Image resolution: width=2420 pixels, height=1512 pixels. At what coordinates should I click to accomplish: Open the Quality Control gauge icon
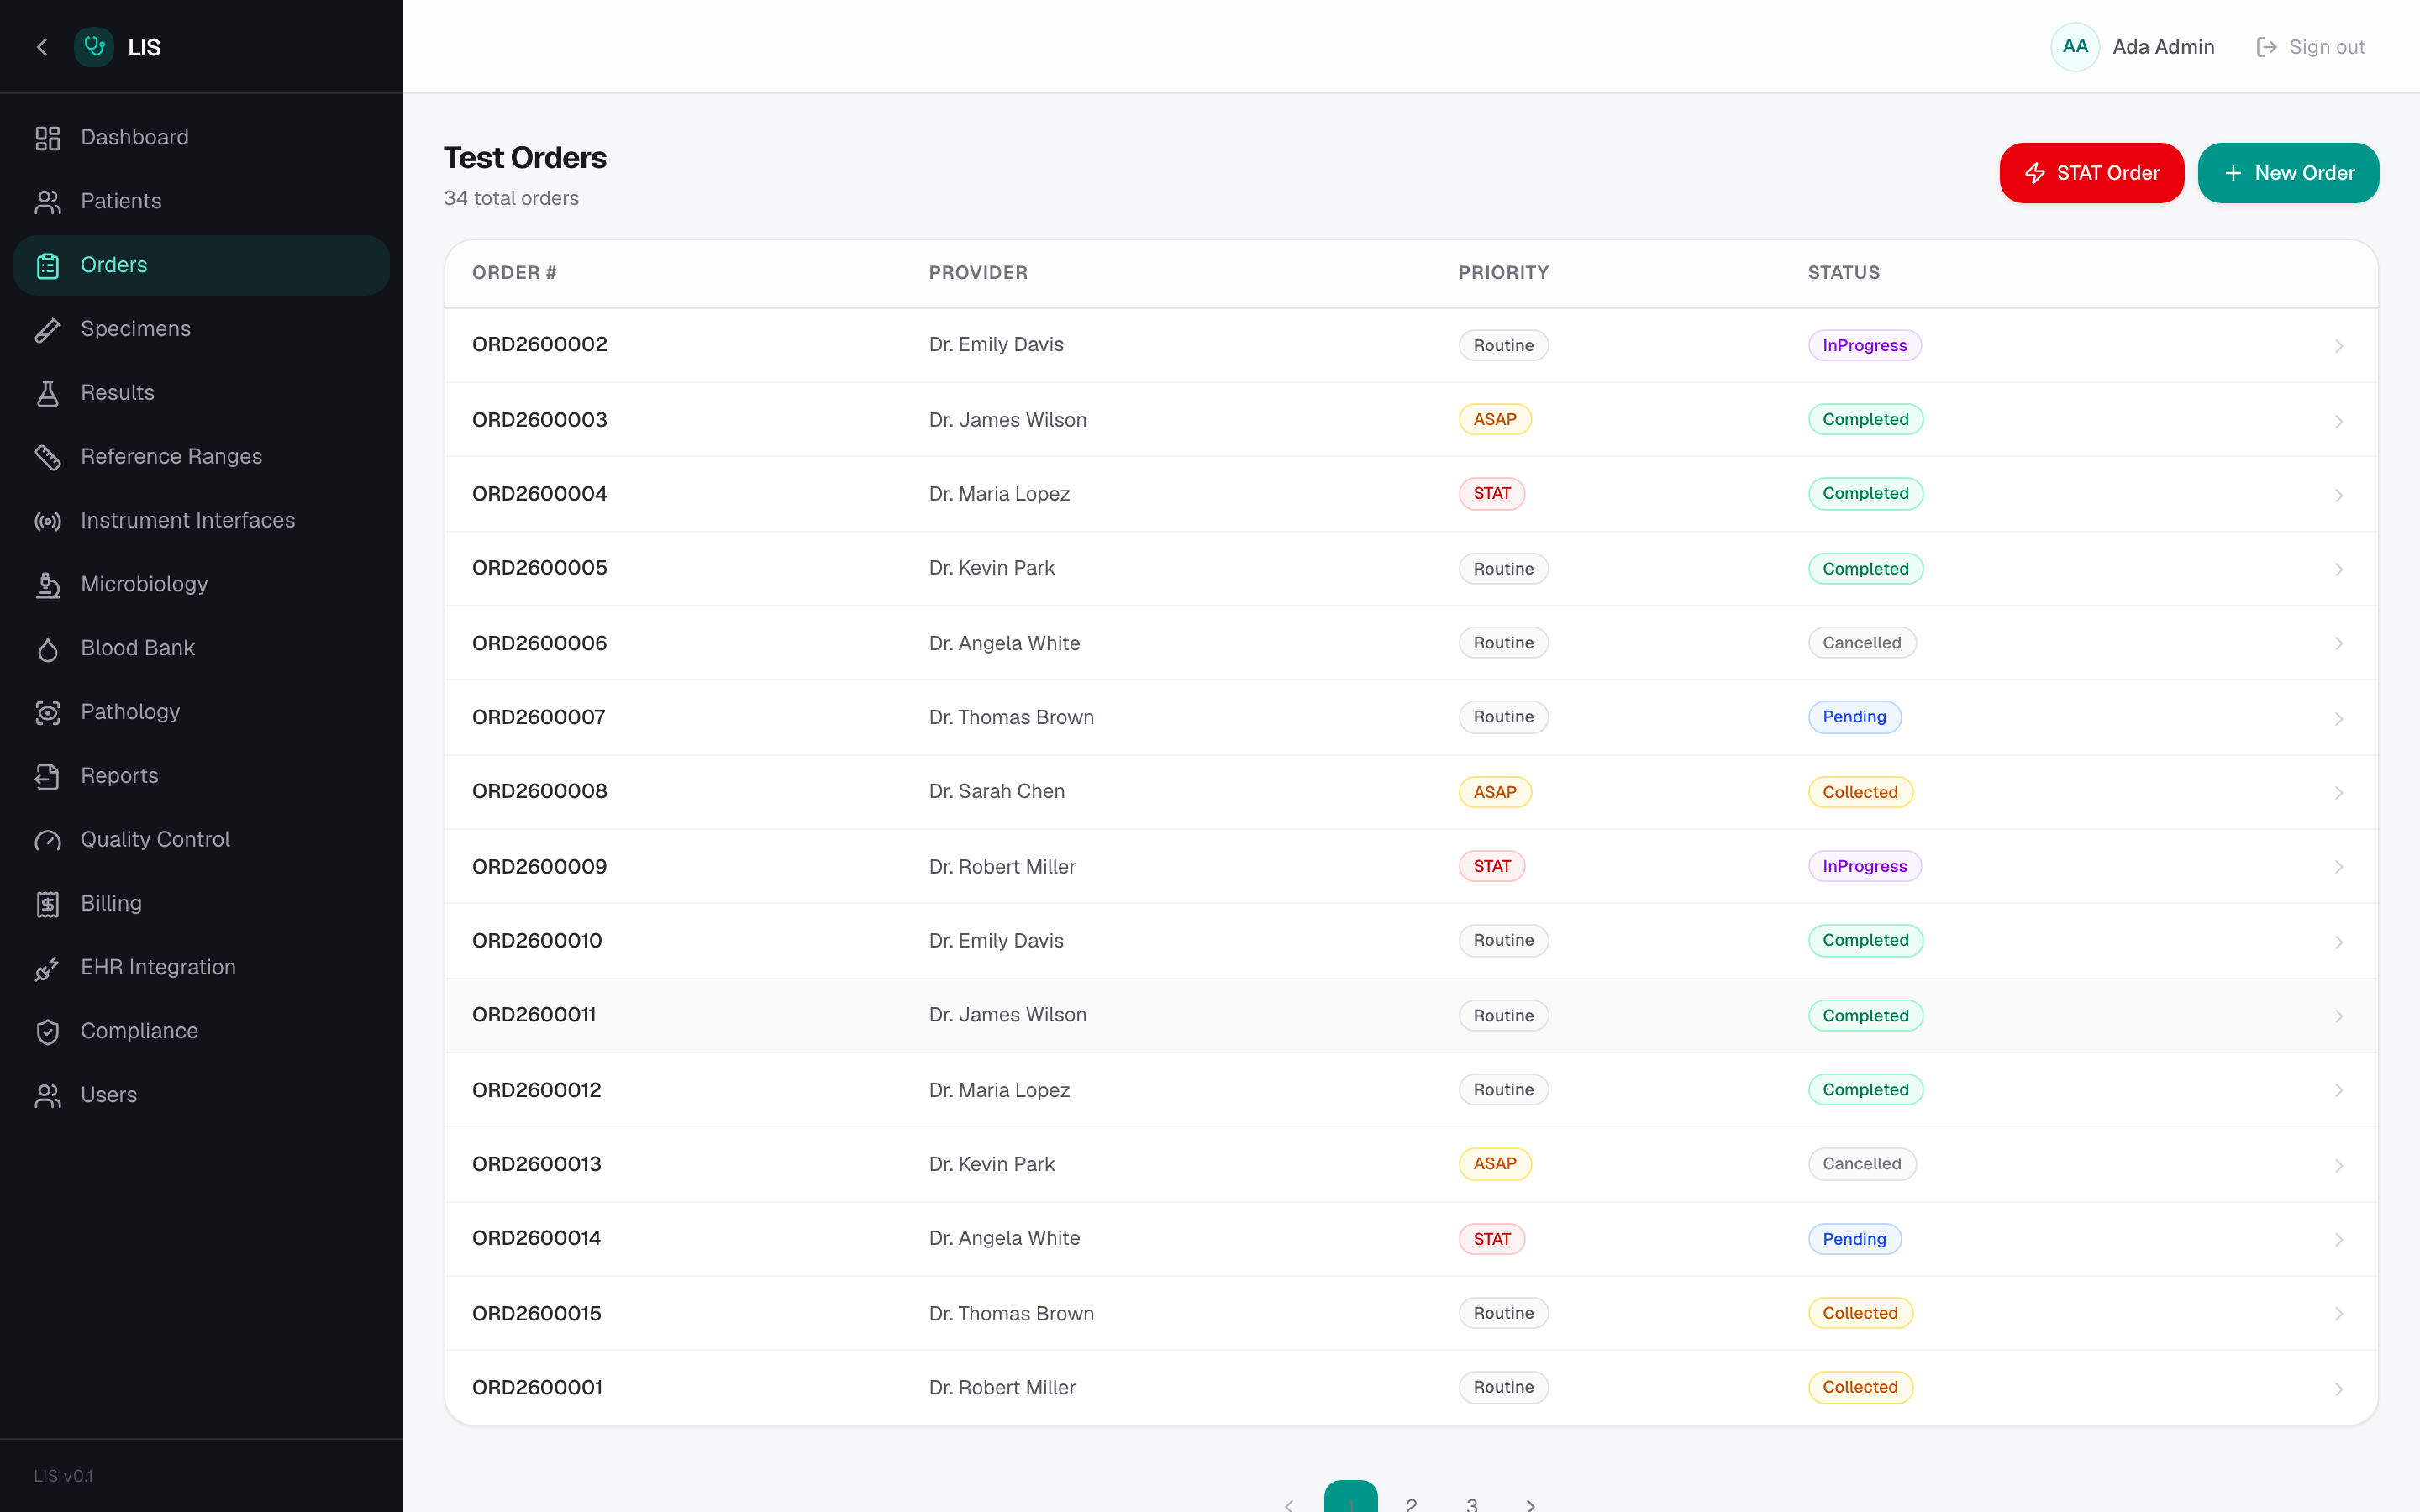point(47,840)
